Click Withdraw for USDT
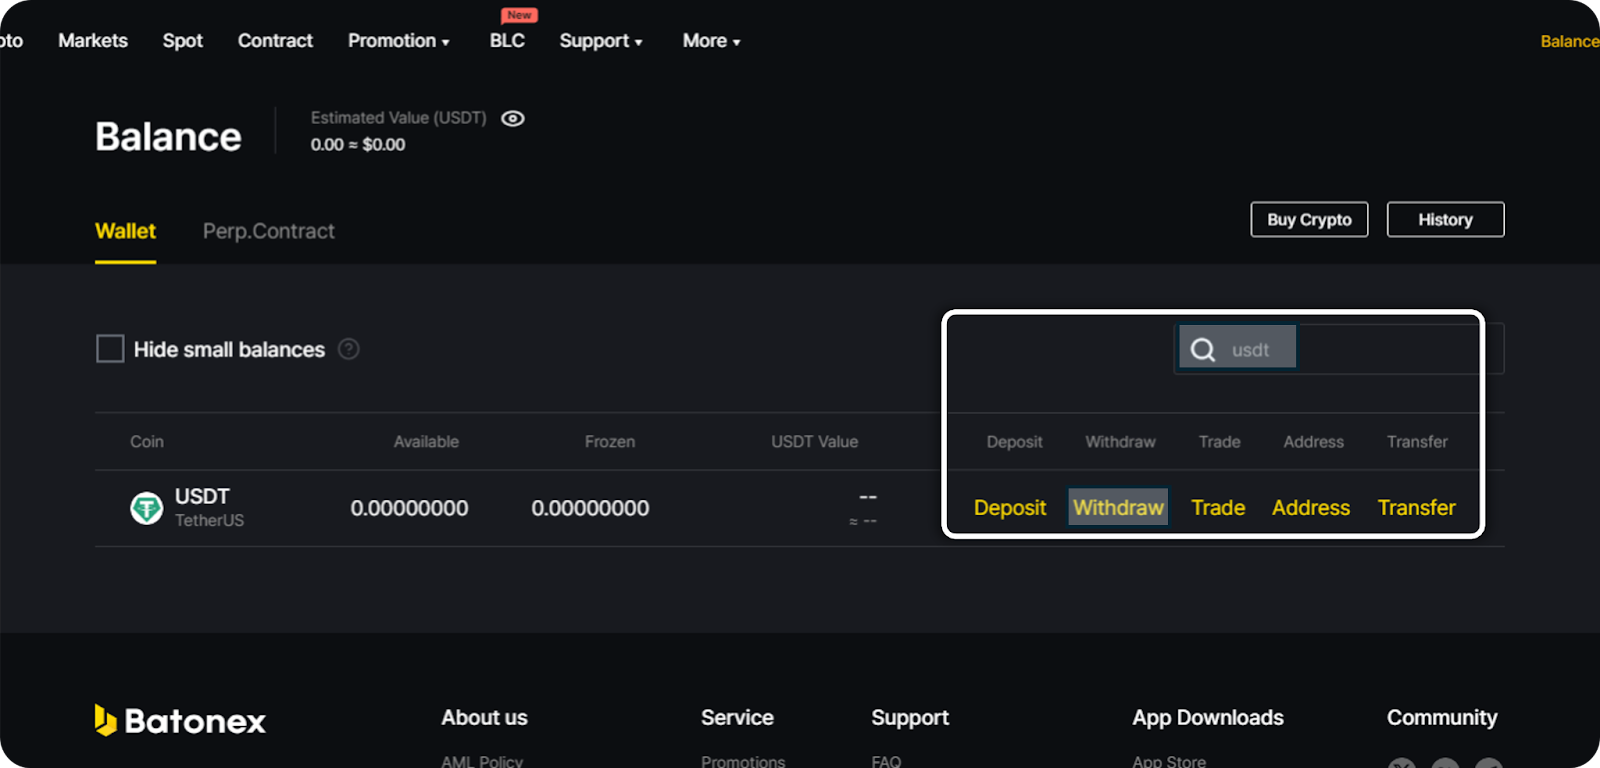Image resolution: width=1600 pixels, height=768 pixels. point(1118,508)
